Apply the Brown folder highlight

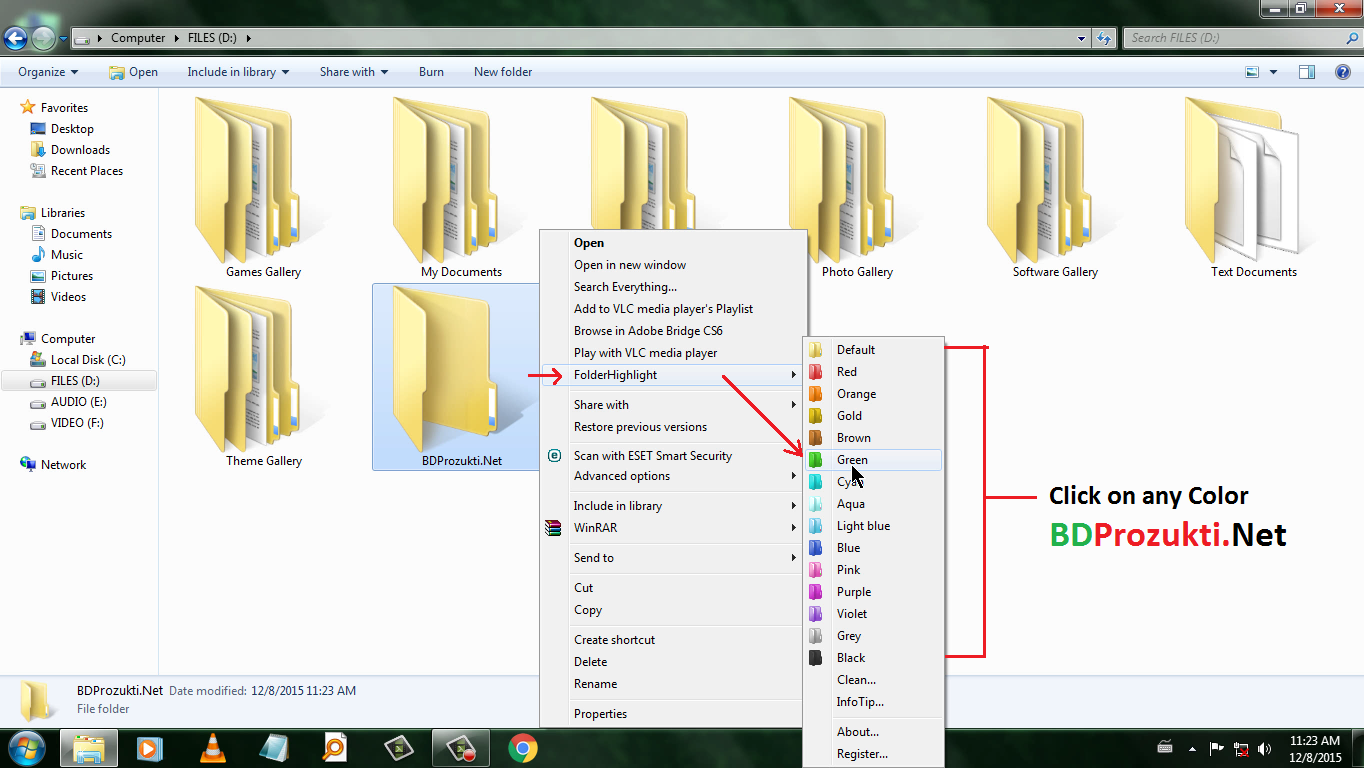click(873, 438)
